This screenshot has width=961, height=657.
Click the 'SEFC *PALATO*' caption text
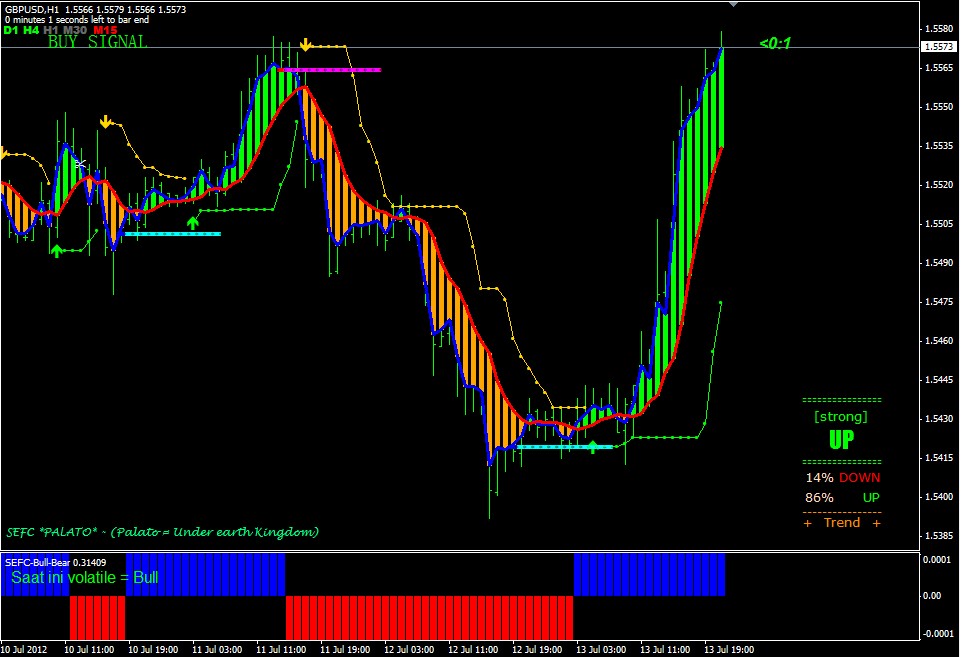point(162,531)
